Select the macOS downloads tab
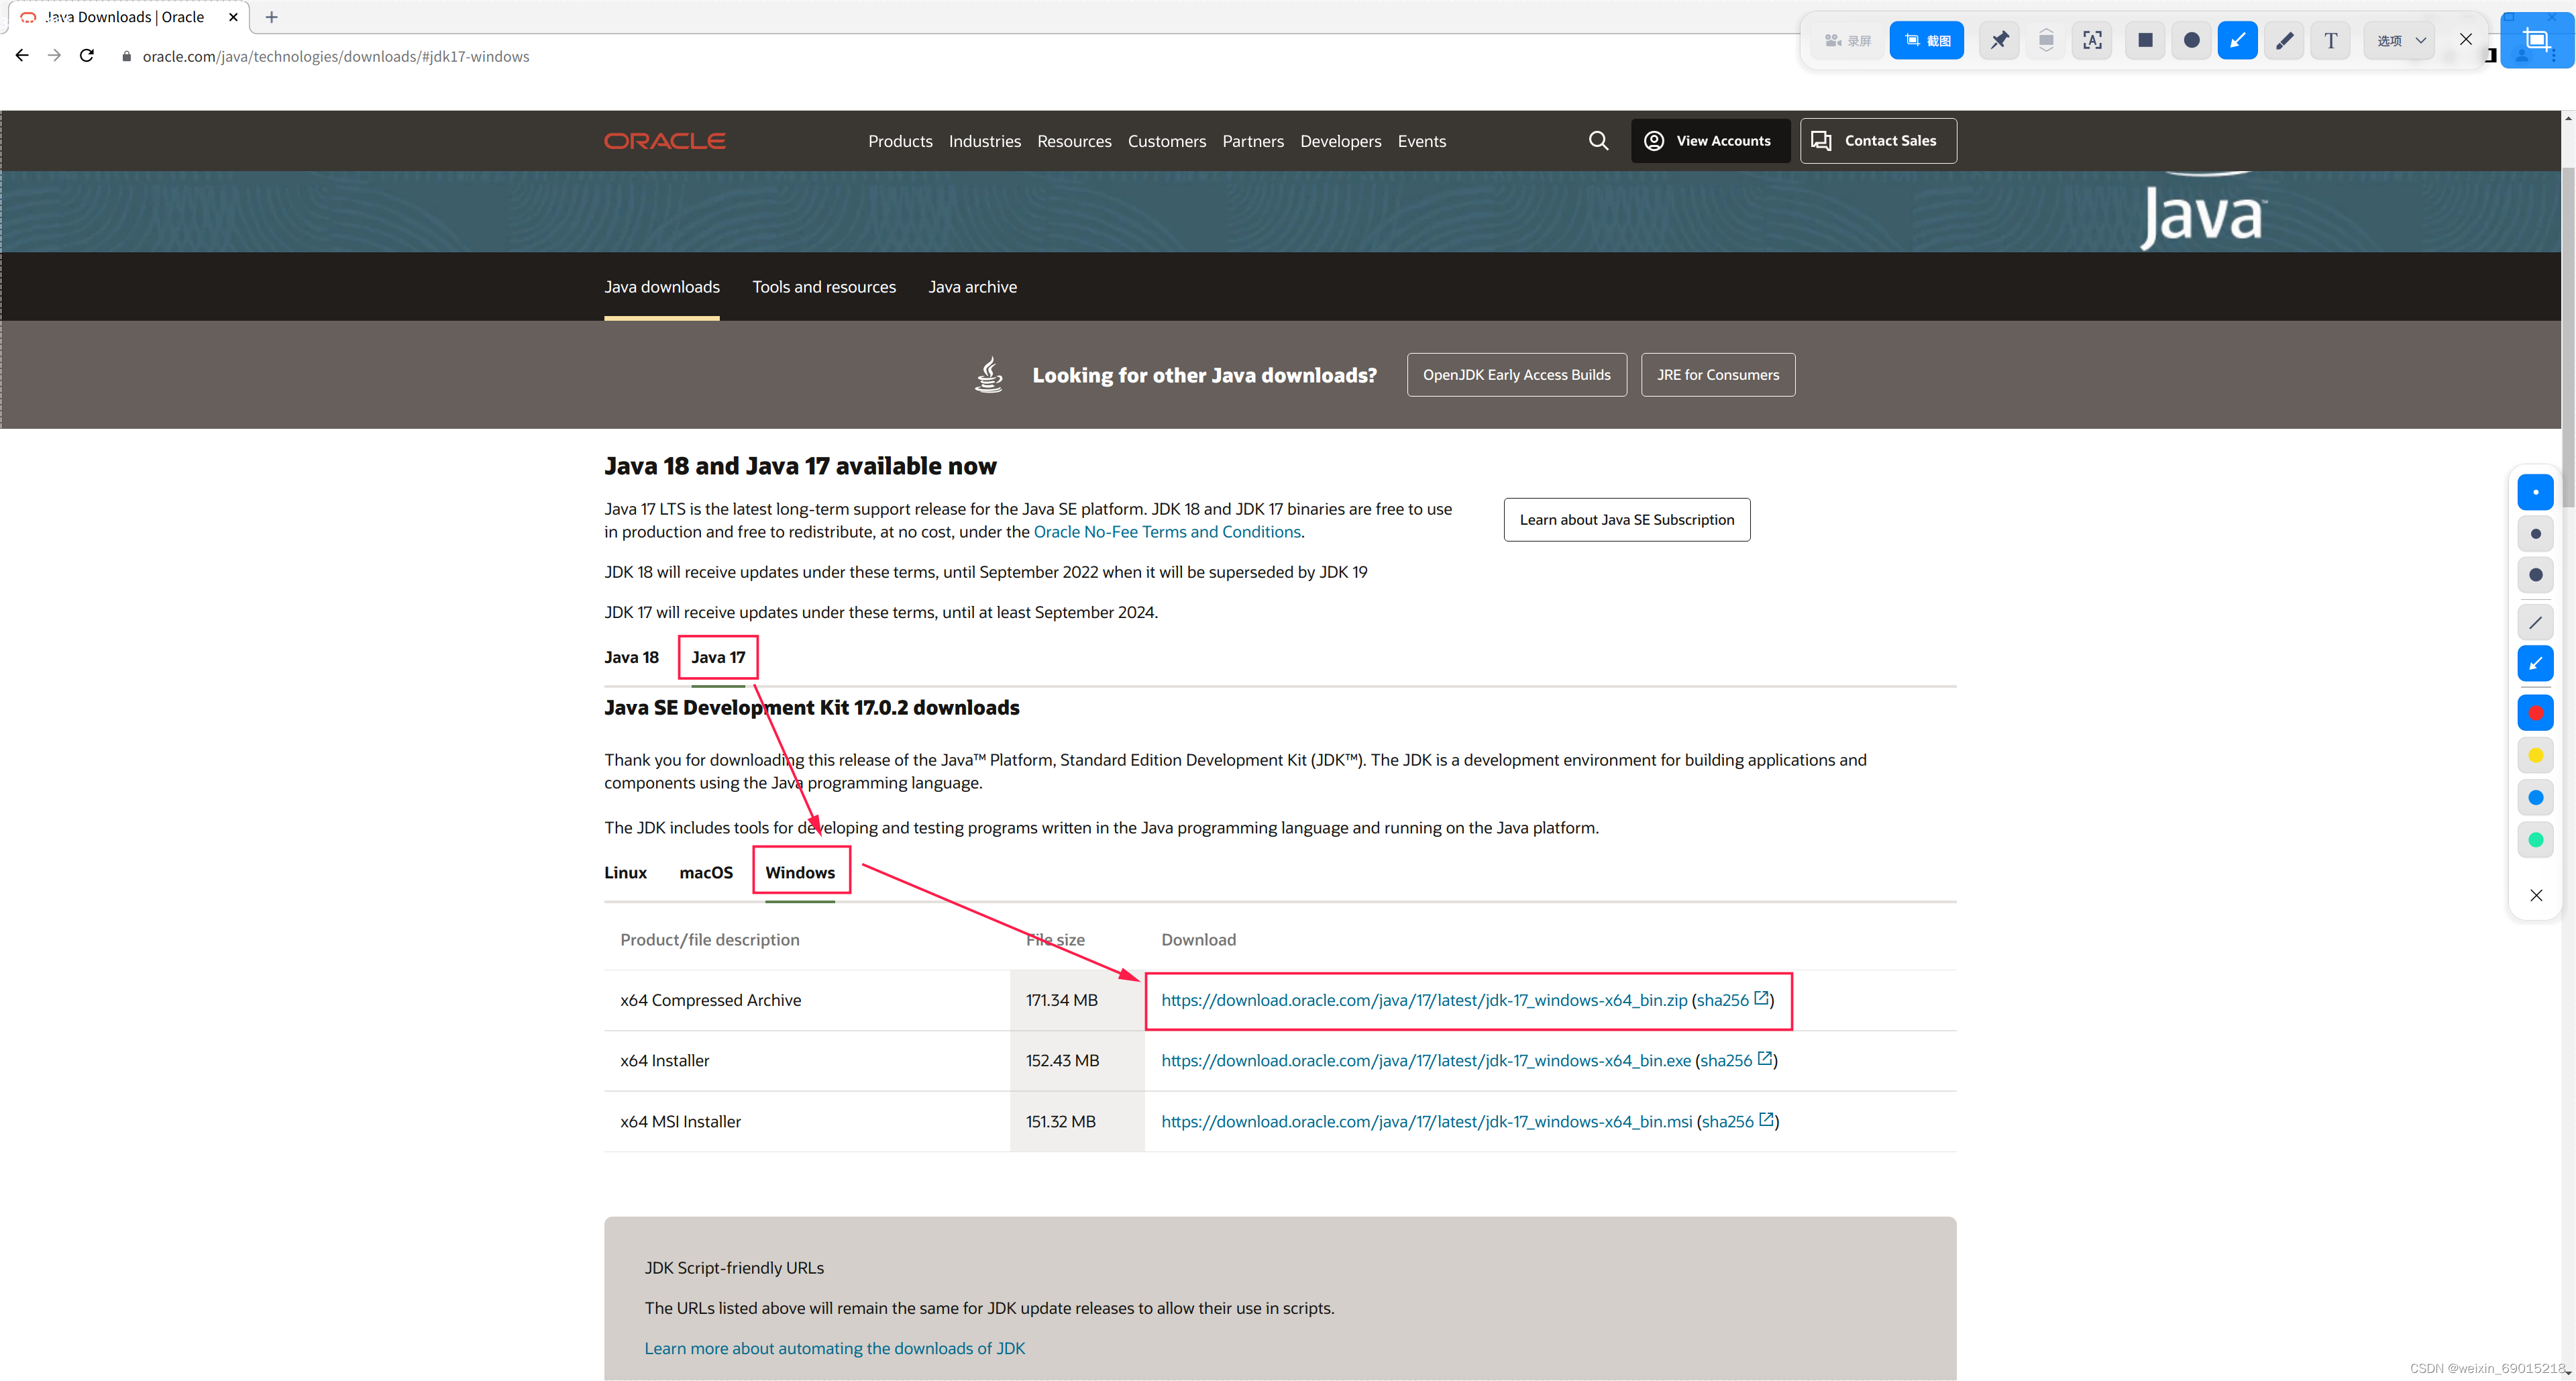 [x=706, y=872]
